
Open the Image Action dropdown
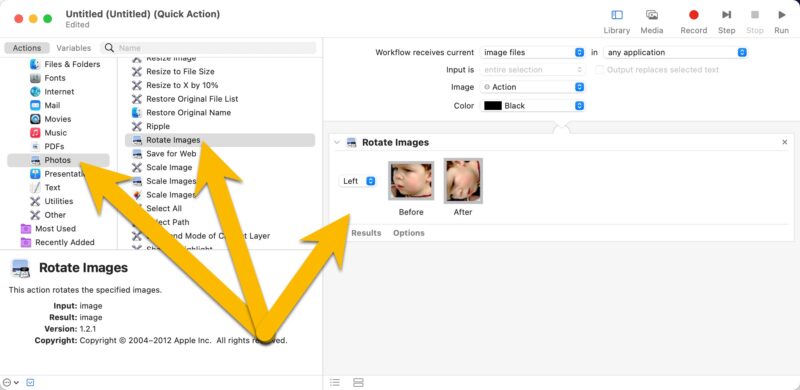(532, 87)
